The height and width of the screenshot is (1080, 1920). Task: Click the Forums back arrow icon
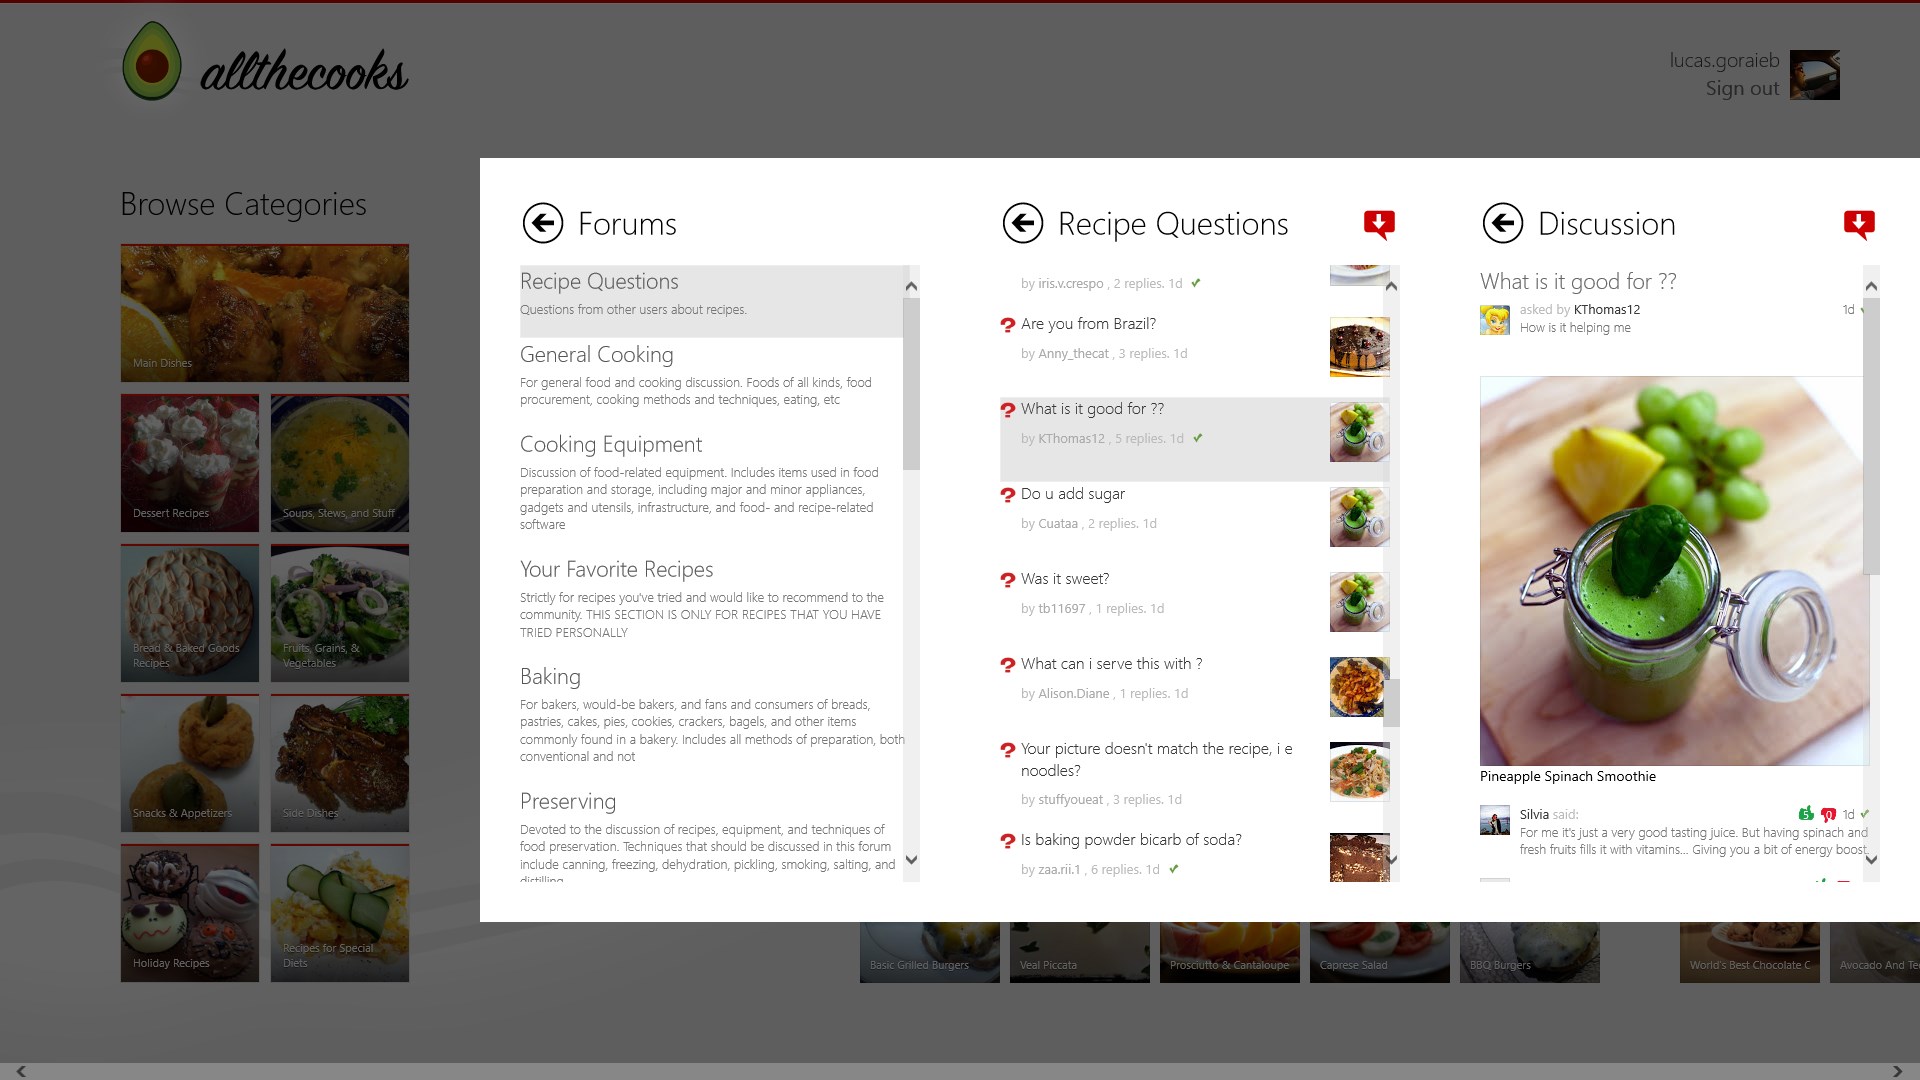[543, 223]
